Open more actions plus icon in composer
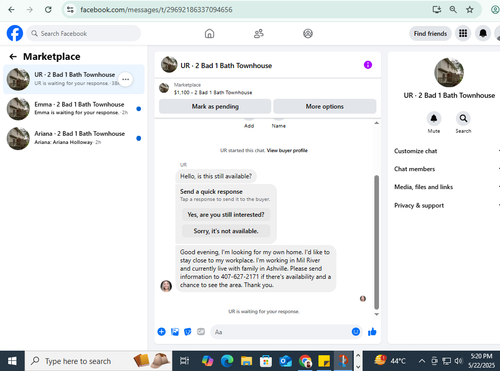500x371 pixels. coord(161,332)
